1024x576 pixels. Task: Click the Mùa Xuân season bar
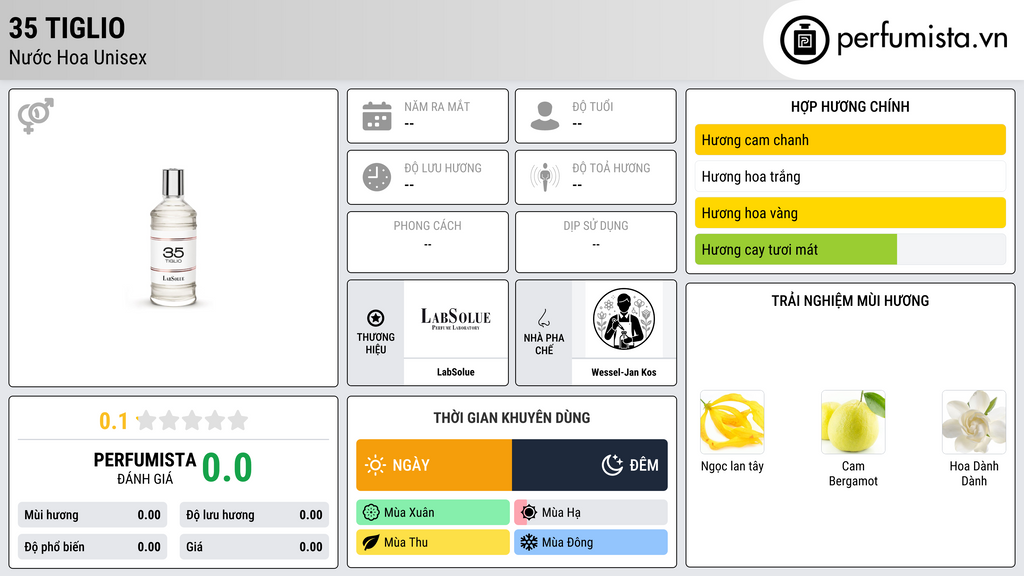click(x=433, y=513)
